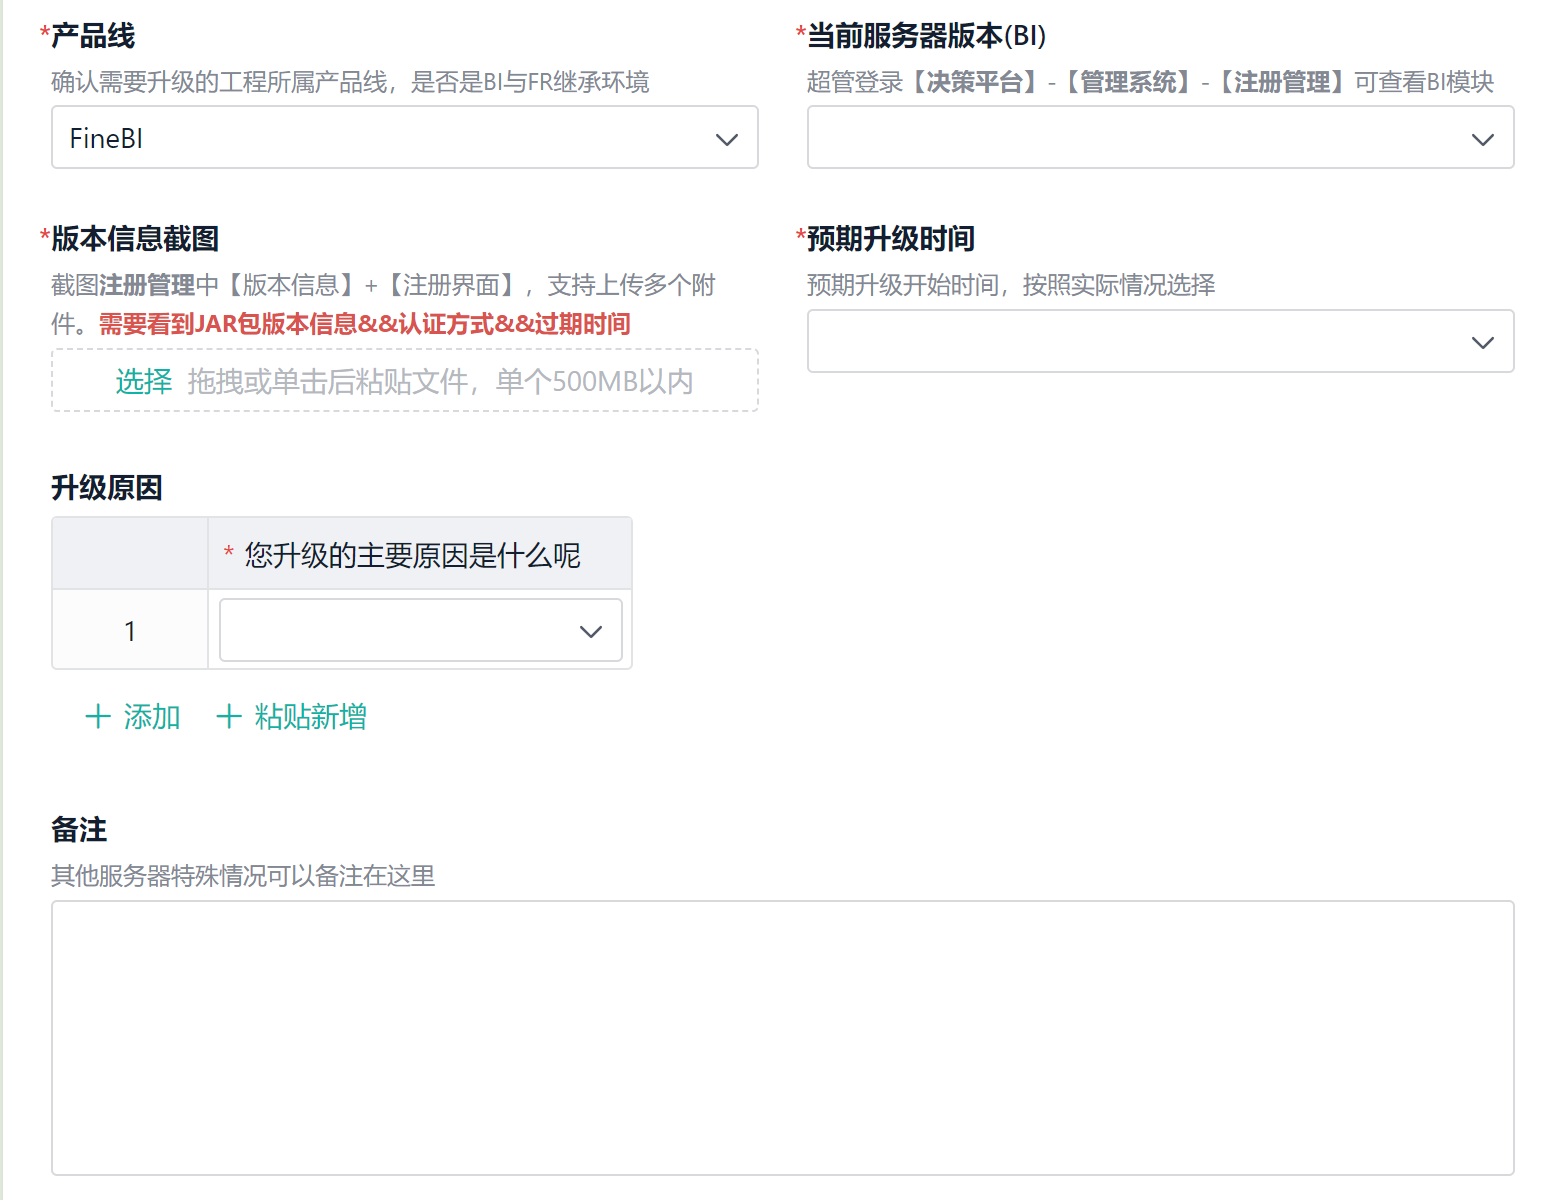The width and height of the screenshot is (1557, 1200).
Task: Expand the 当前服务器版本(BI) dropdown
Action: click(x=1160, y=138)
